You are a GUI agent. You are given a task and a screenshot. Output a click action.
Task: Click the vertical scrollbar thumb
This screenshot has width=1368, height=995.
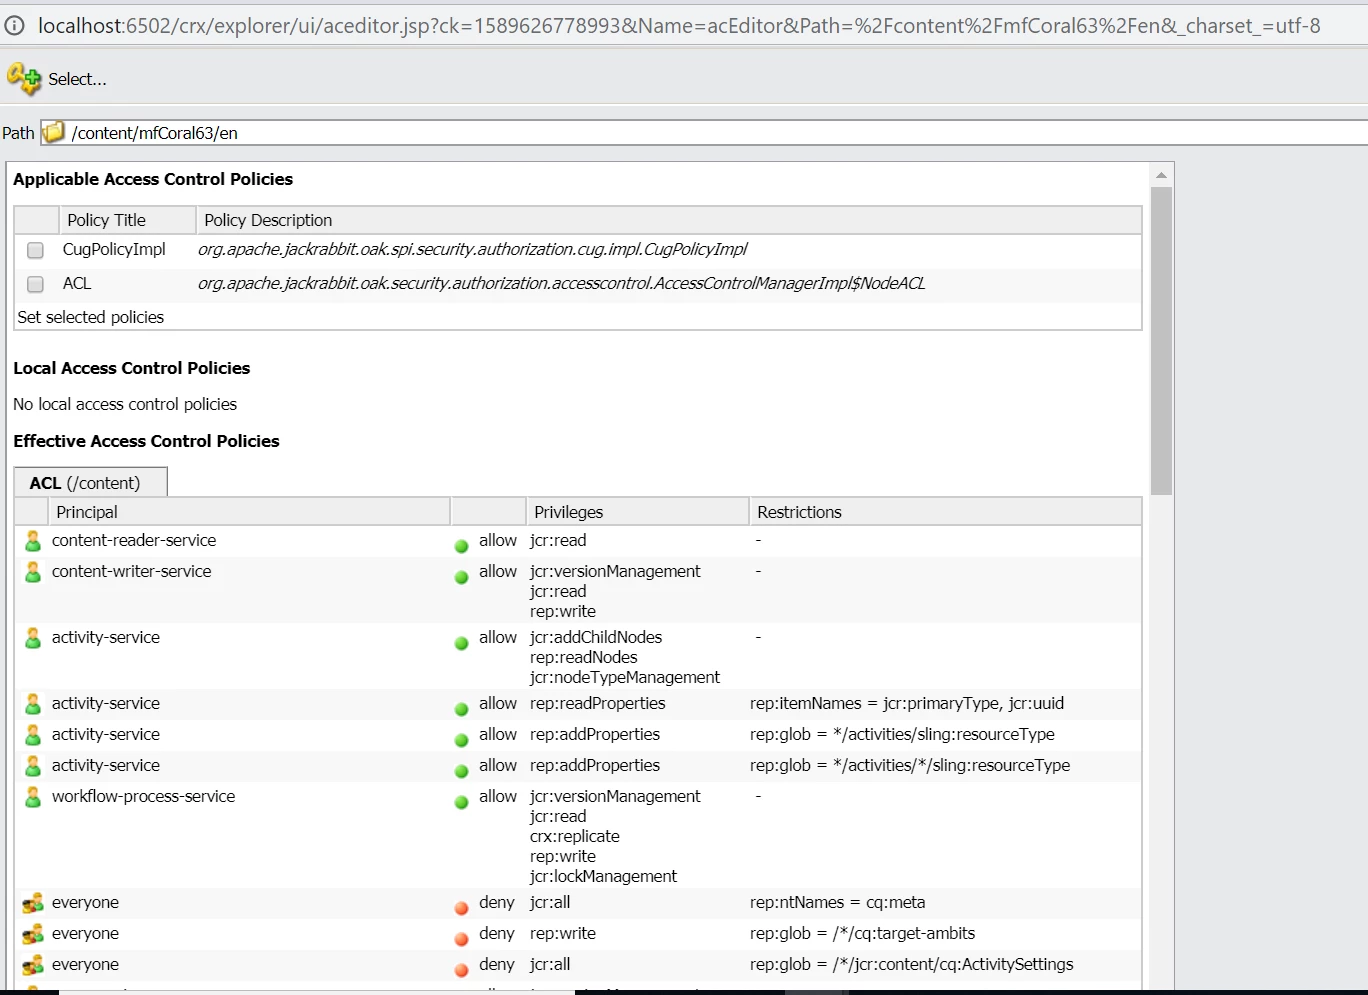point(1161,340)
